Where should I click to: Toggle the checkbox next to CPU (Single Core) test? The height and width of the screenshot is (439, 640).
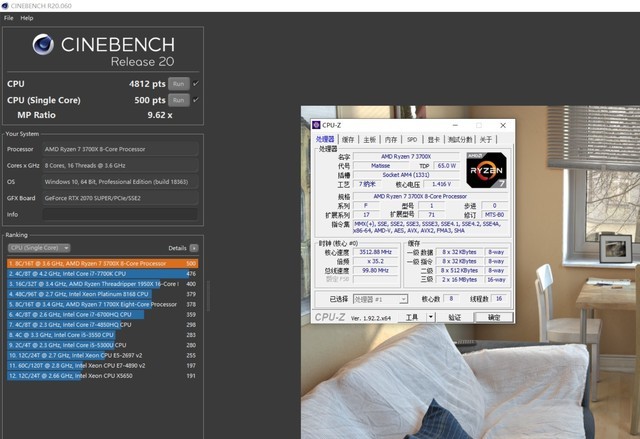click(x=196, y=100)
